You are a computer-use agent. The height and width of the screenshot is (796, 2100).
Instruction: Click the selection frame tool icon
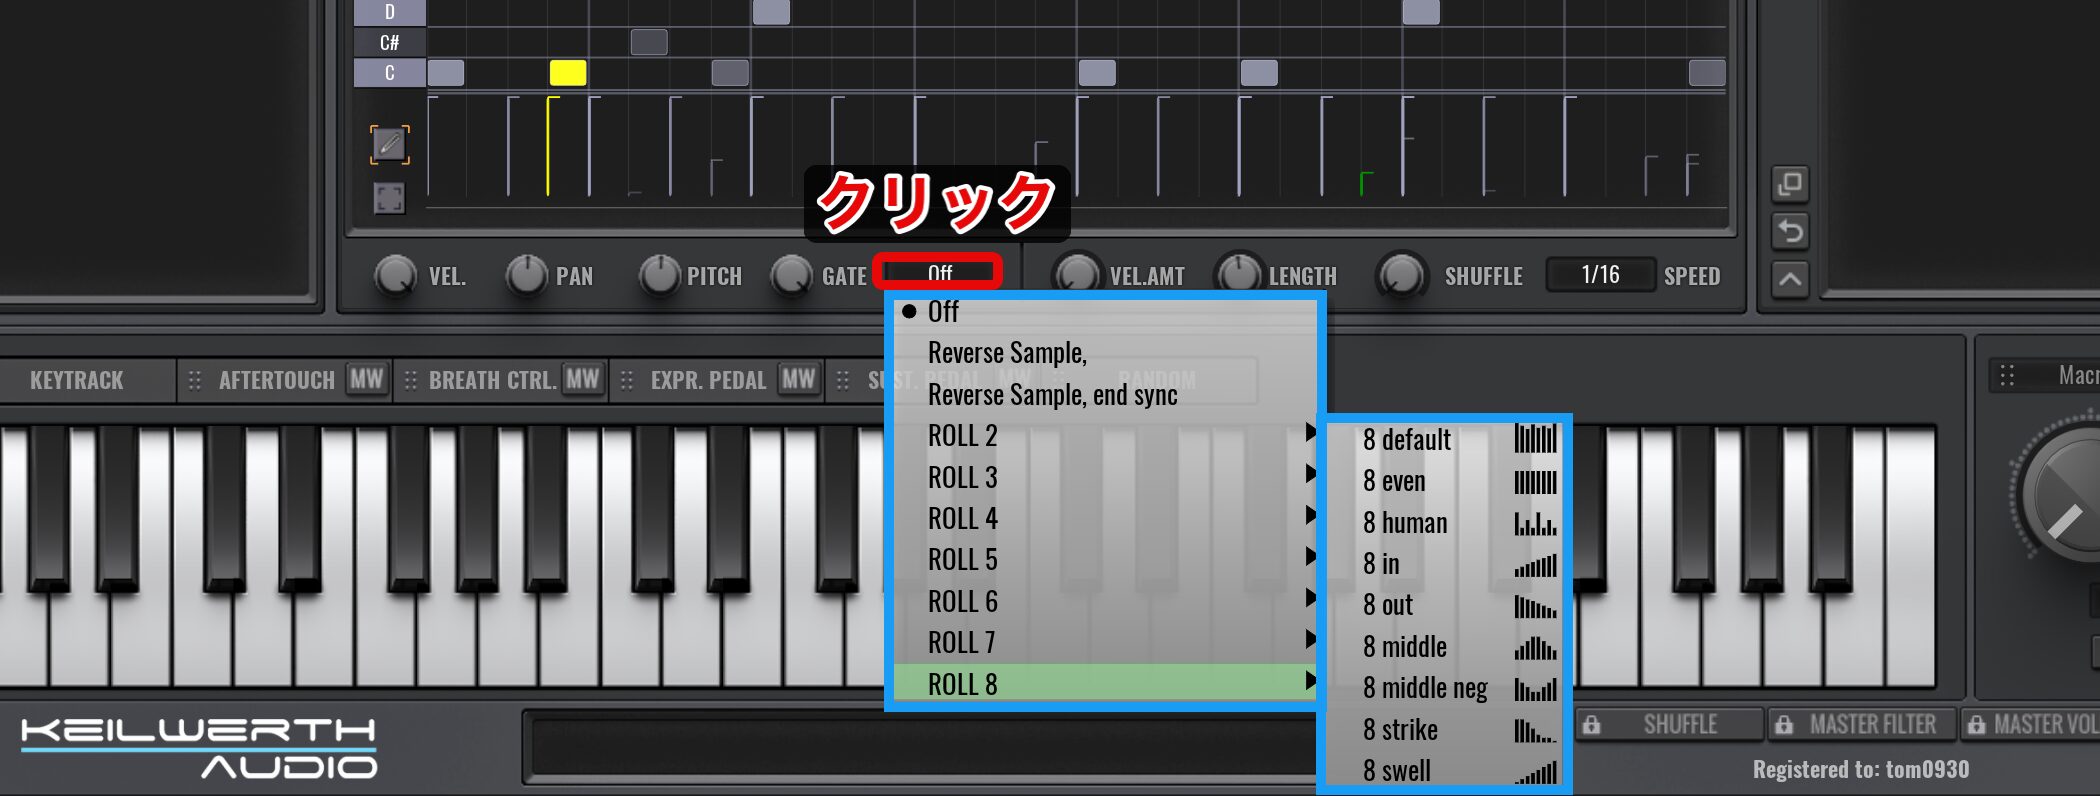click(x=389, y=198)
